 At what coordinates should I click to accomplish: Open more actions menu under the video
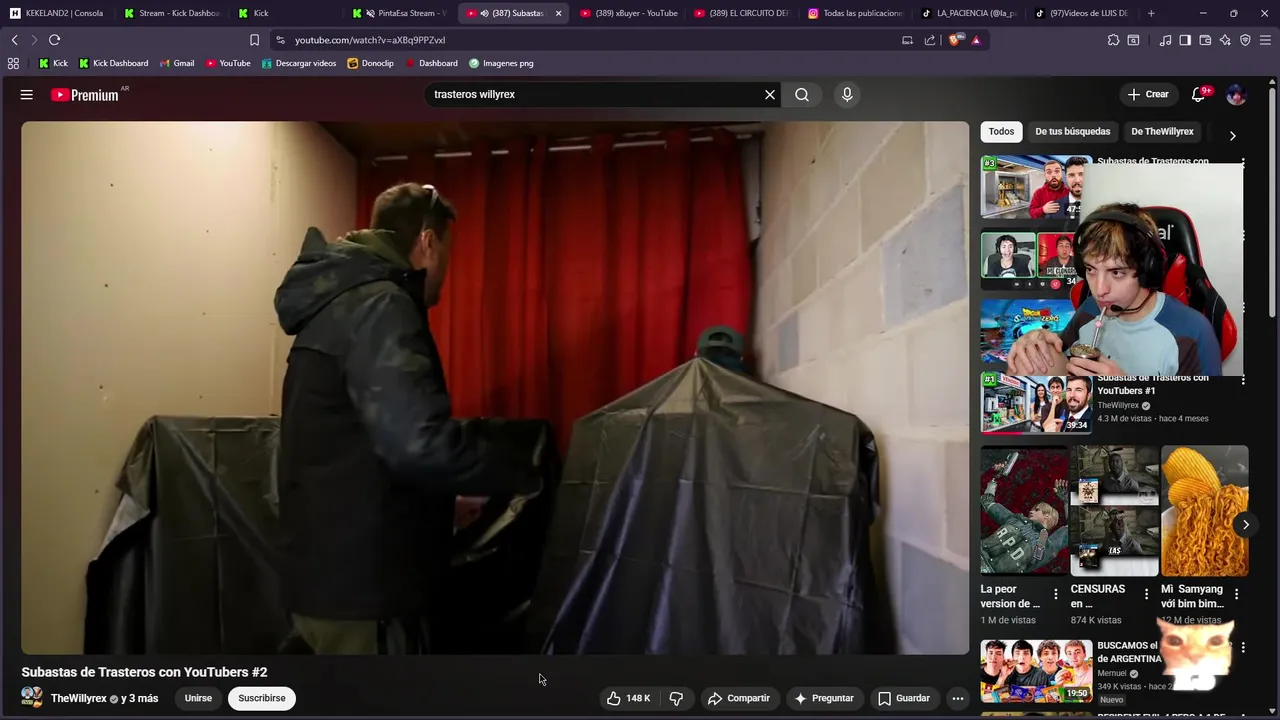point(957,698)
